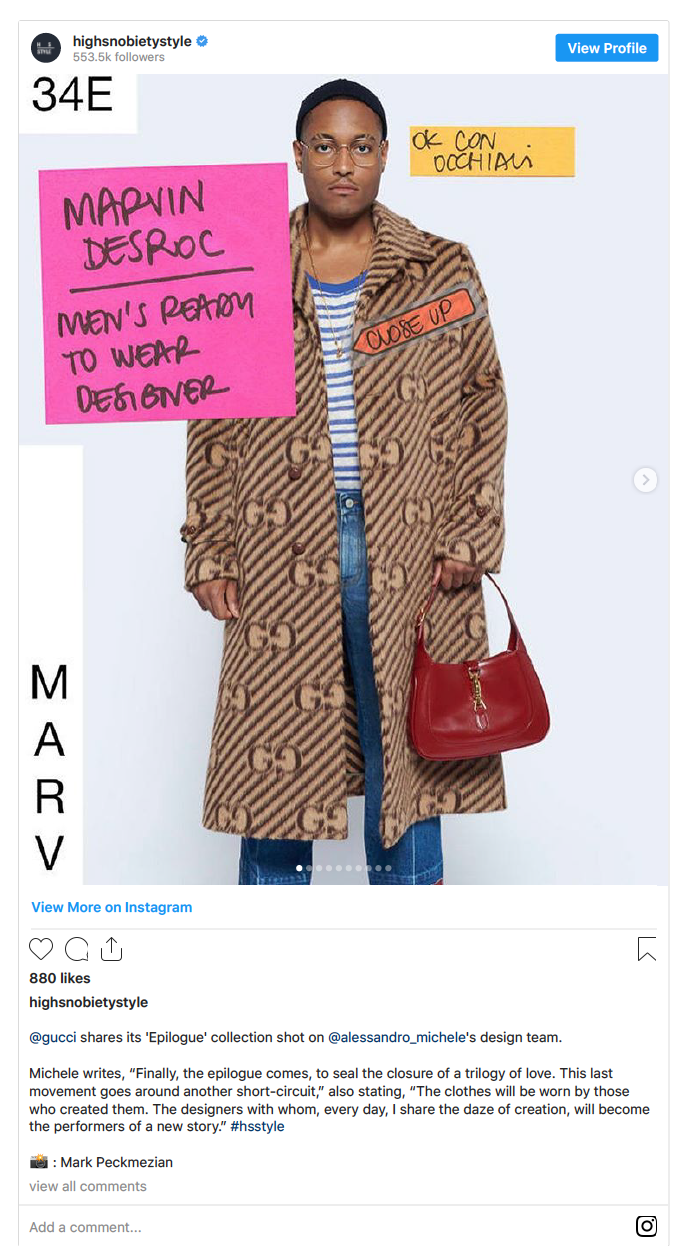The height and width of the screenshot is (1246, 681).
Task: Open the highsnobietystyle username in the header
Action: [x=132, y=42]
